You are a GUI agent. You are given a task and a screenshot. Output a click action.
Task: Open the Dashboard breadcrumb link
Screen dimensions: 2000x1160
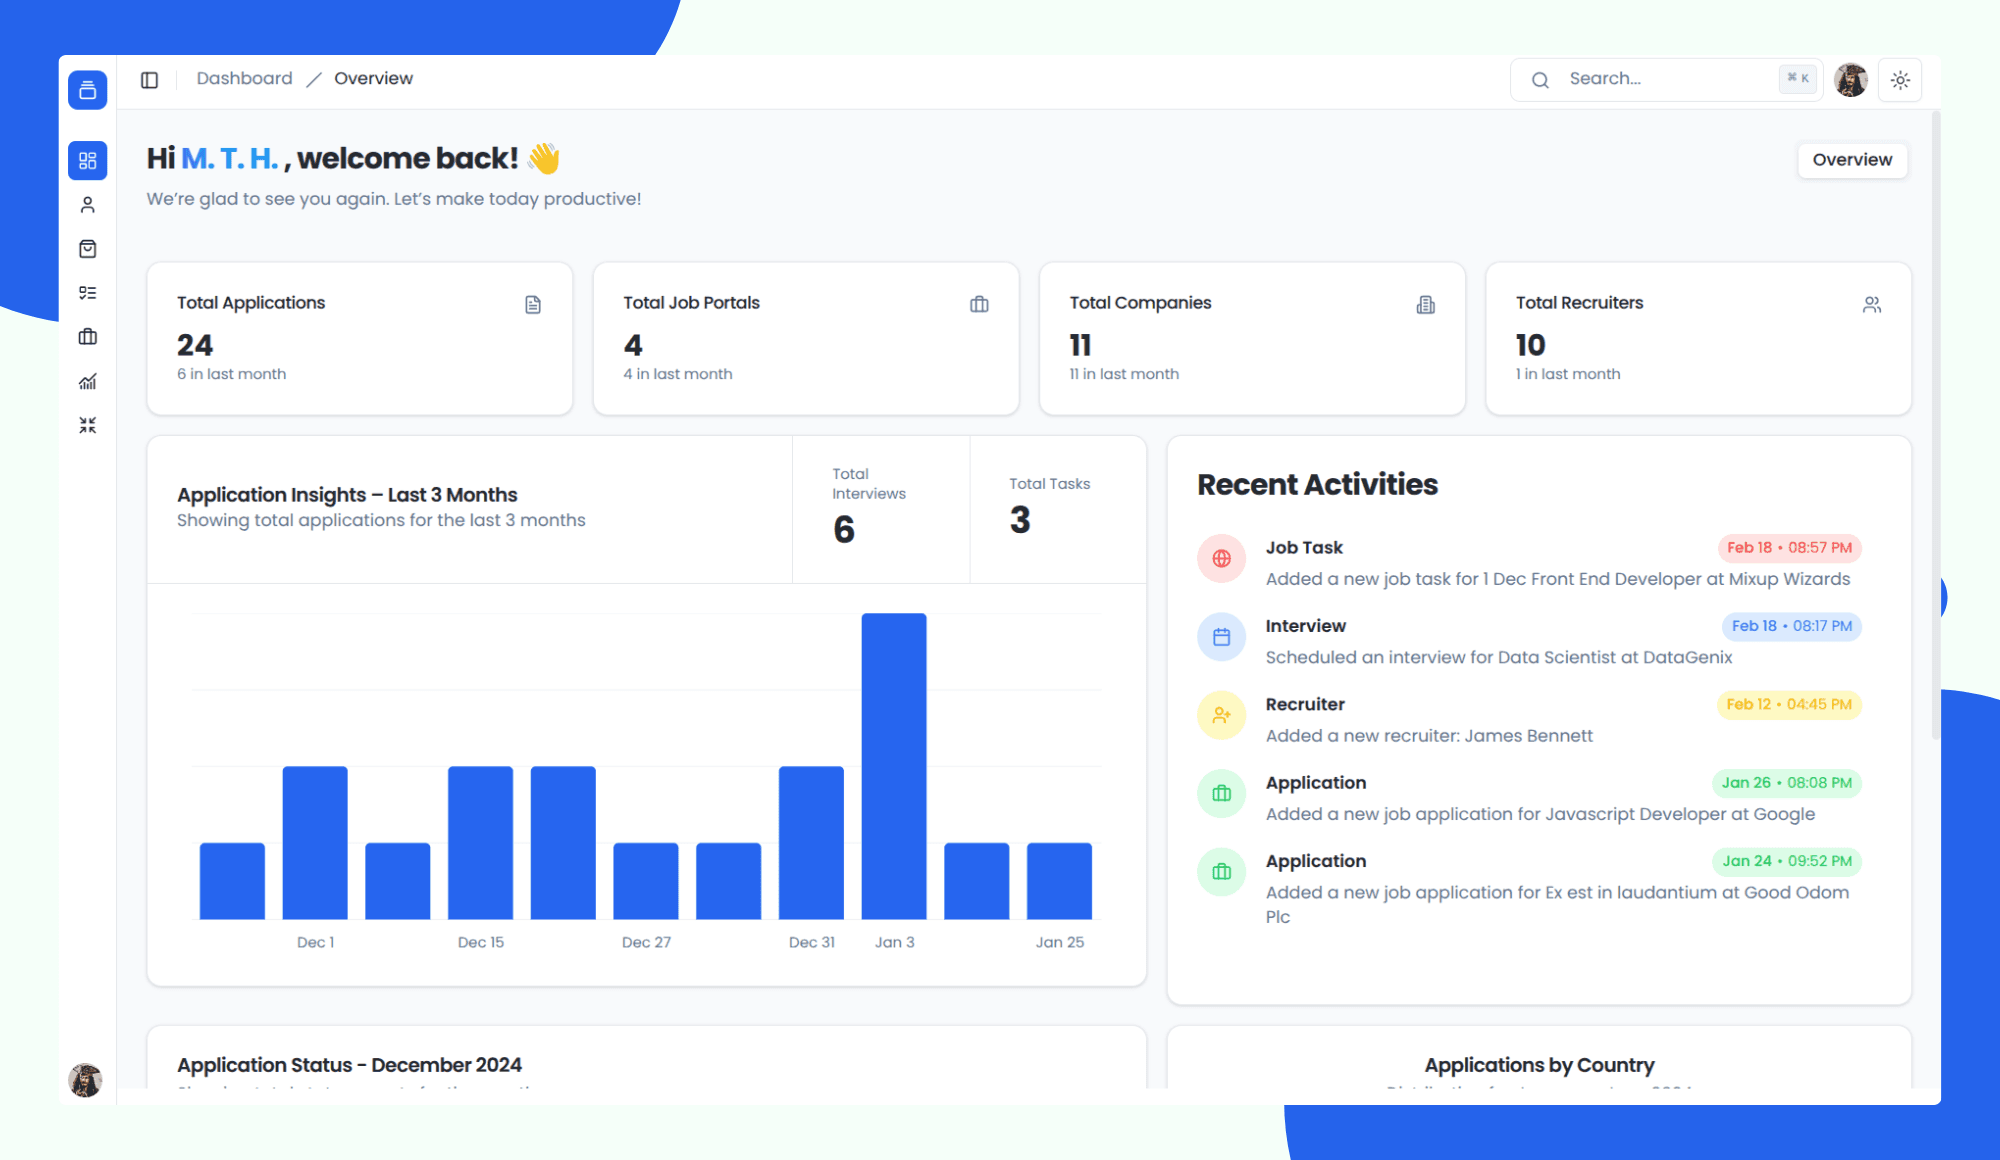point(244,78)
